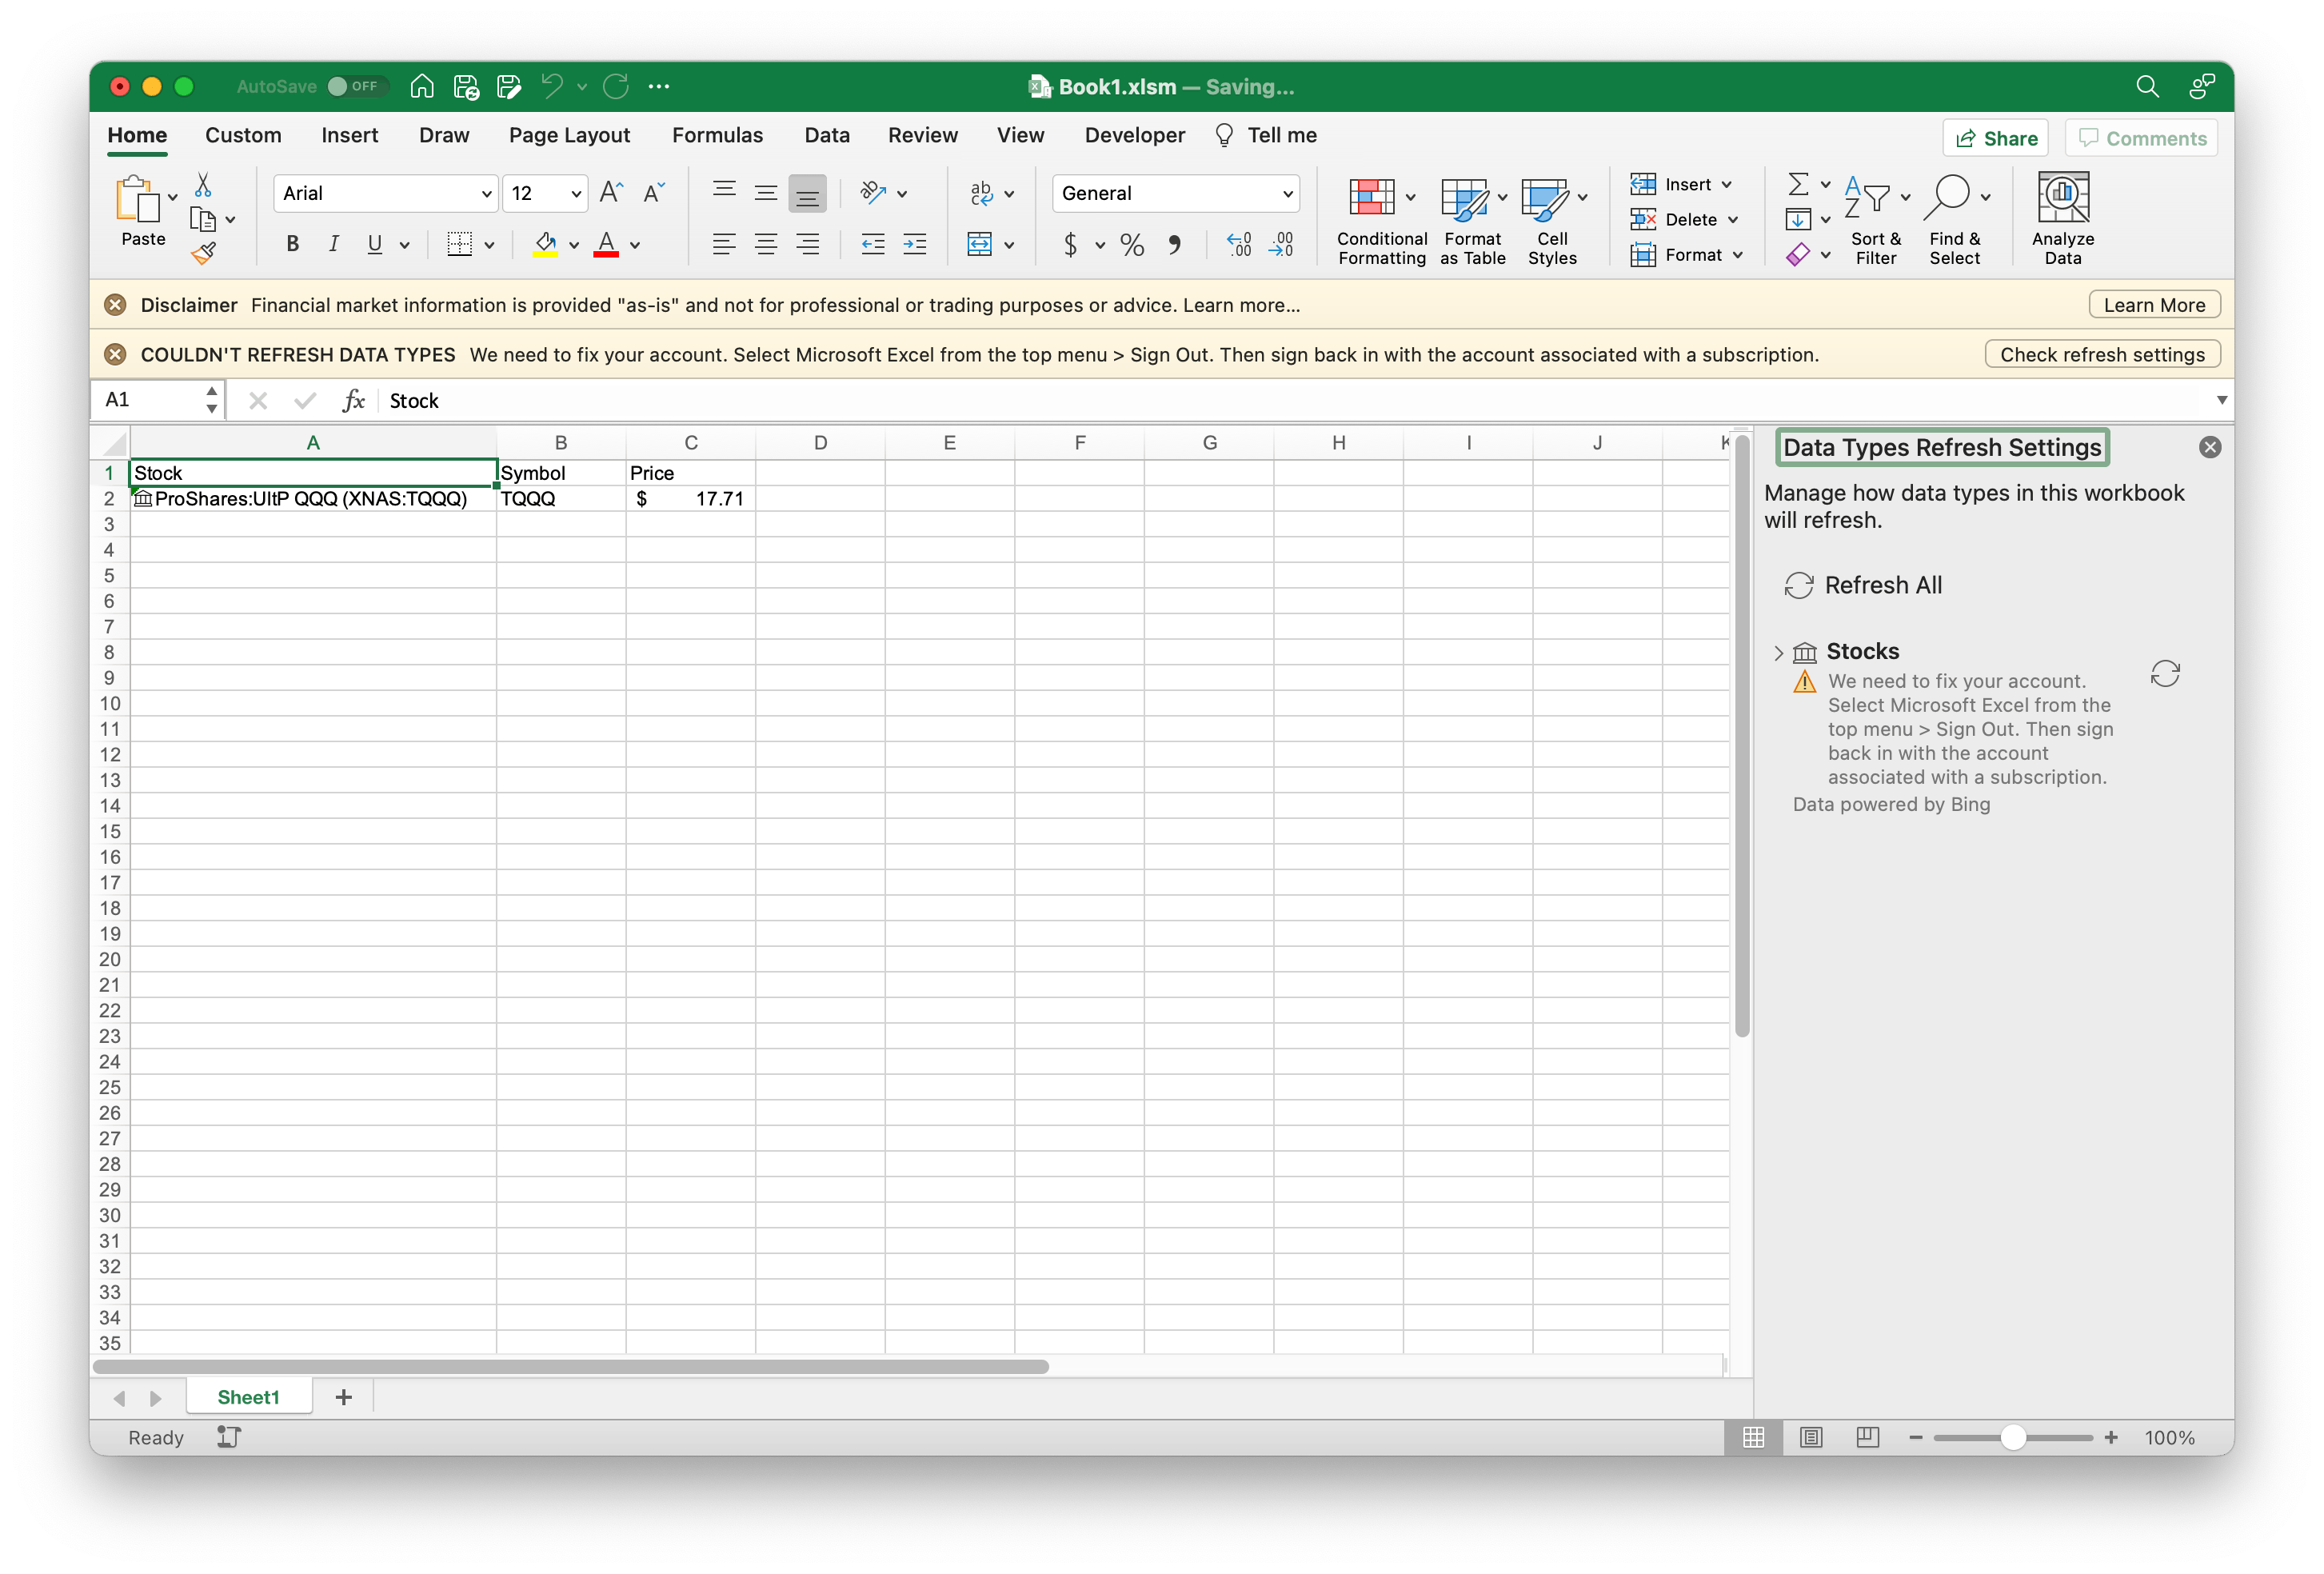This screenshot has height=1574, width=2324.
Task: Expand the Stocks section chevron
Action: (1778, 652)
